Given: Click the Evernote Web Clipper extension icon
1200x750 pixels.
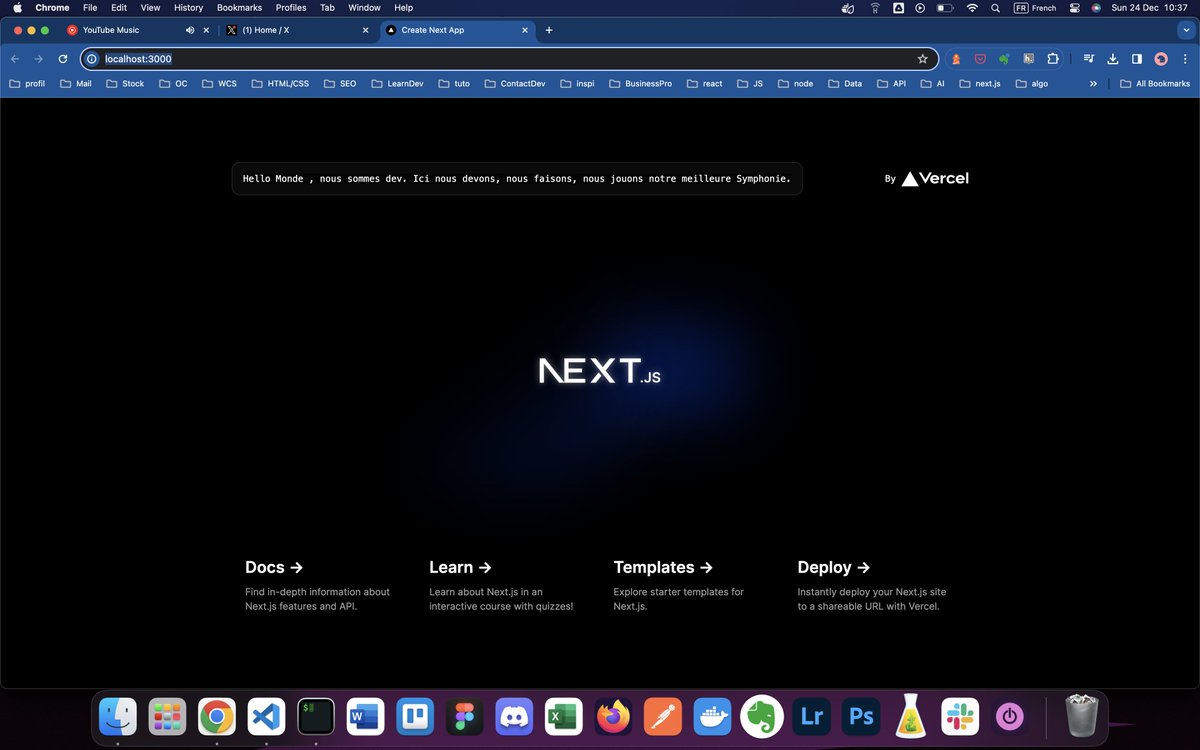Looking at the screenshot, I should tap(1006, 59).
